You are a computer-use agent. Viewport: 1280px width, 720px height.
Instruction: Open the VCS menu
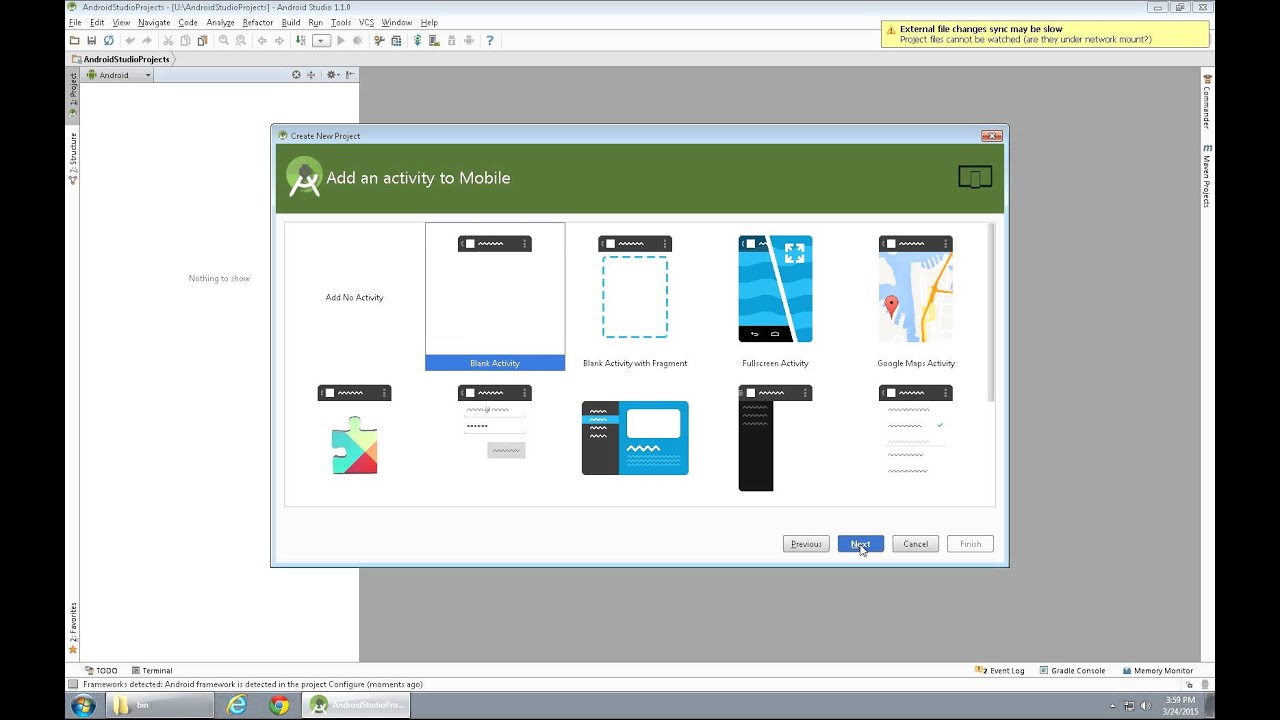(x=366, y=22)
